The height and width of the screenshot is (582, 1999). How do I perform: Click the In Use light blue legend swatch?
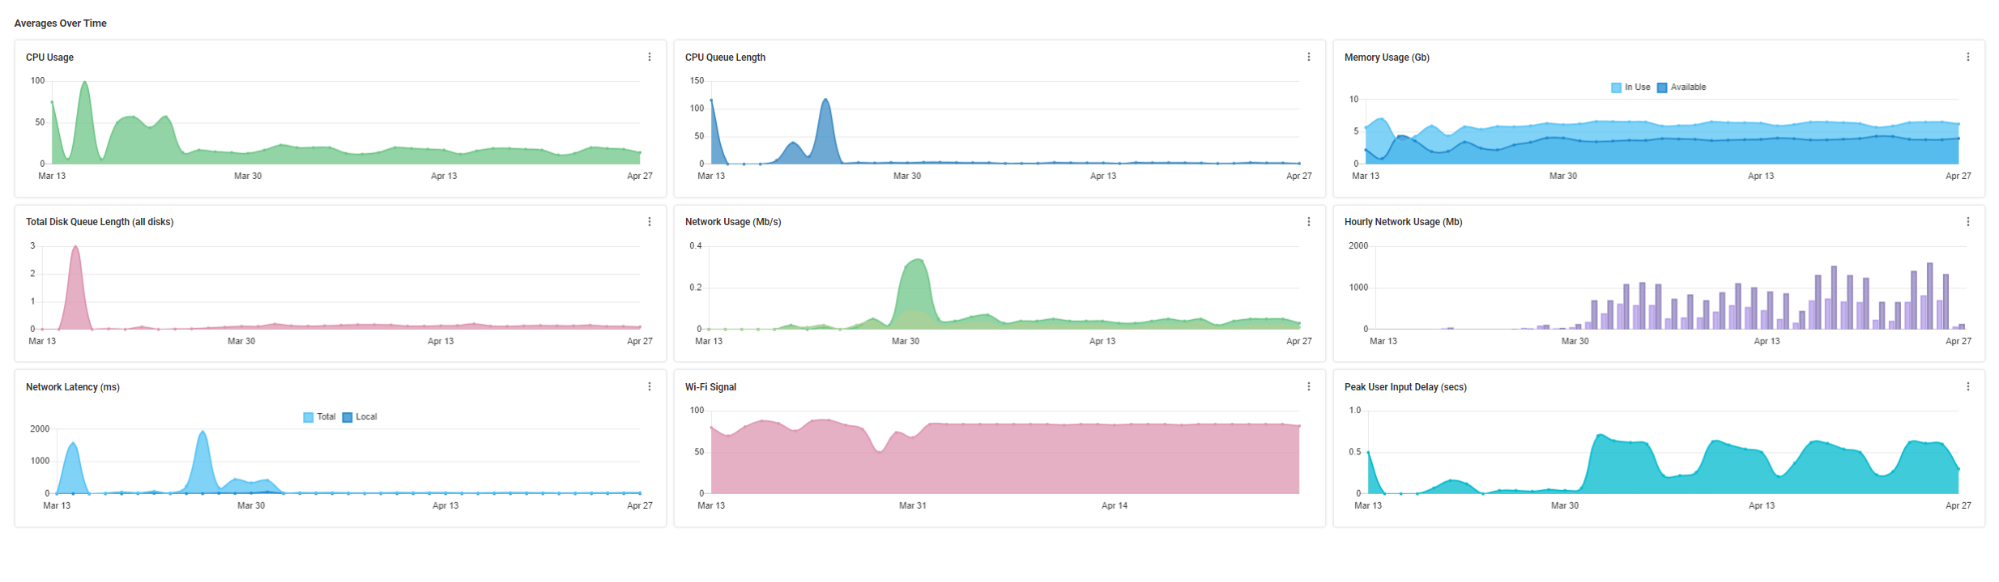(x=1616, y=88)
